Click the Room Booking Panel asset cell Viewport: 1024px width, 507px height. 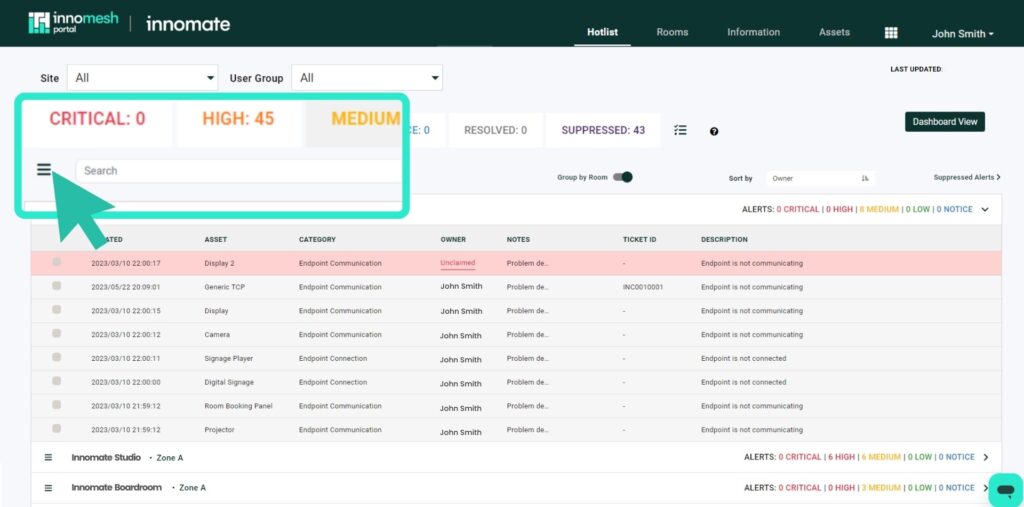coord(238,406)
